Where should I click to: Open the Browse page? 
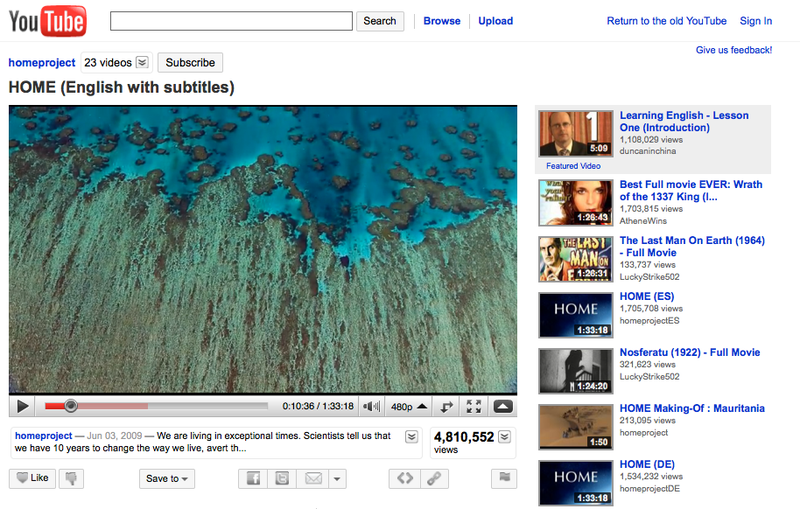(x=442, y=21)
